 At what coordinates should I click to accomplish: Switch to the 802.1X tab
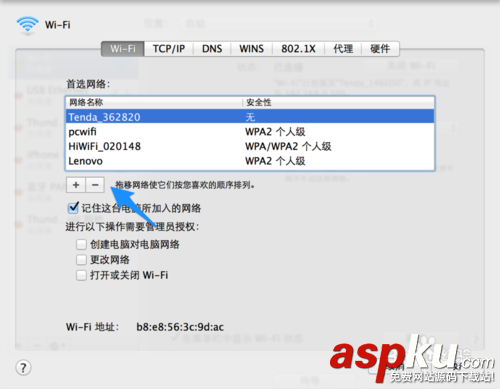click(x=298, y=49)
